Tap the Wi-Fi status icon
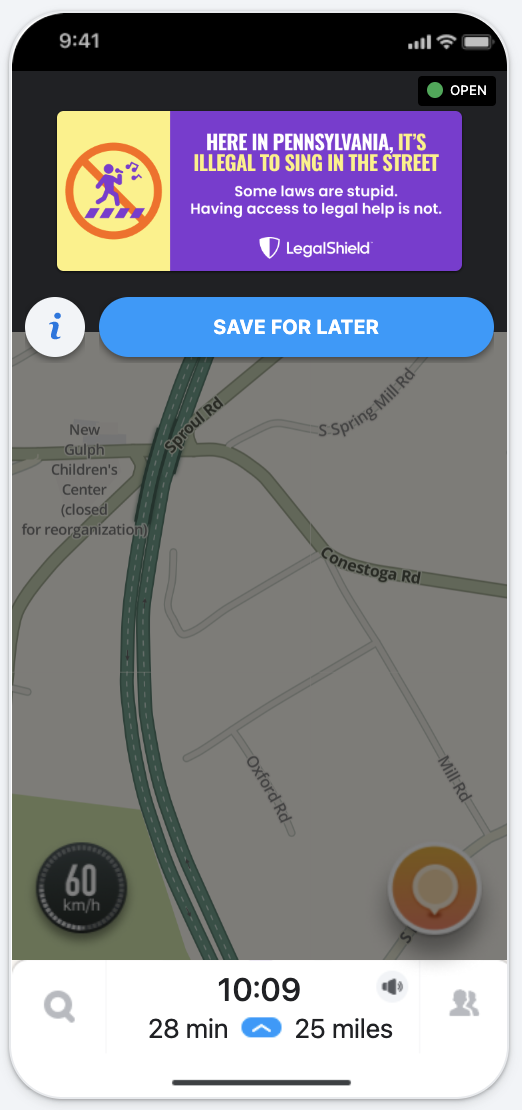Image resolution: width=522 pixels, height=1110 pixels. [x=446, y=42]
